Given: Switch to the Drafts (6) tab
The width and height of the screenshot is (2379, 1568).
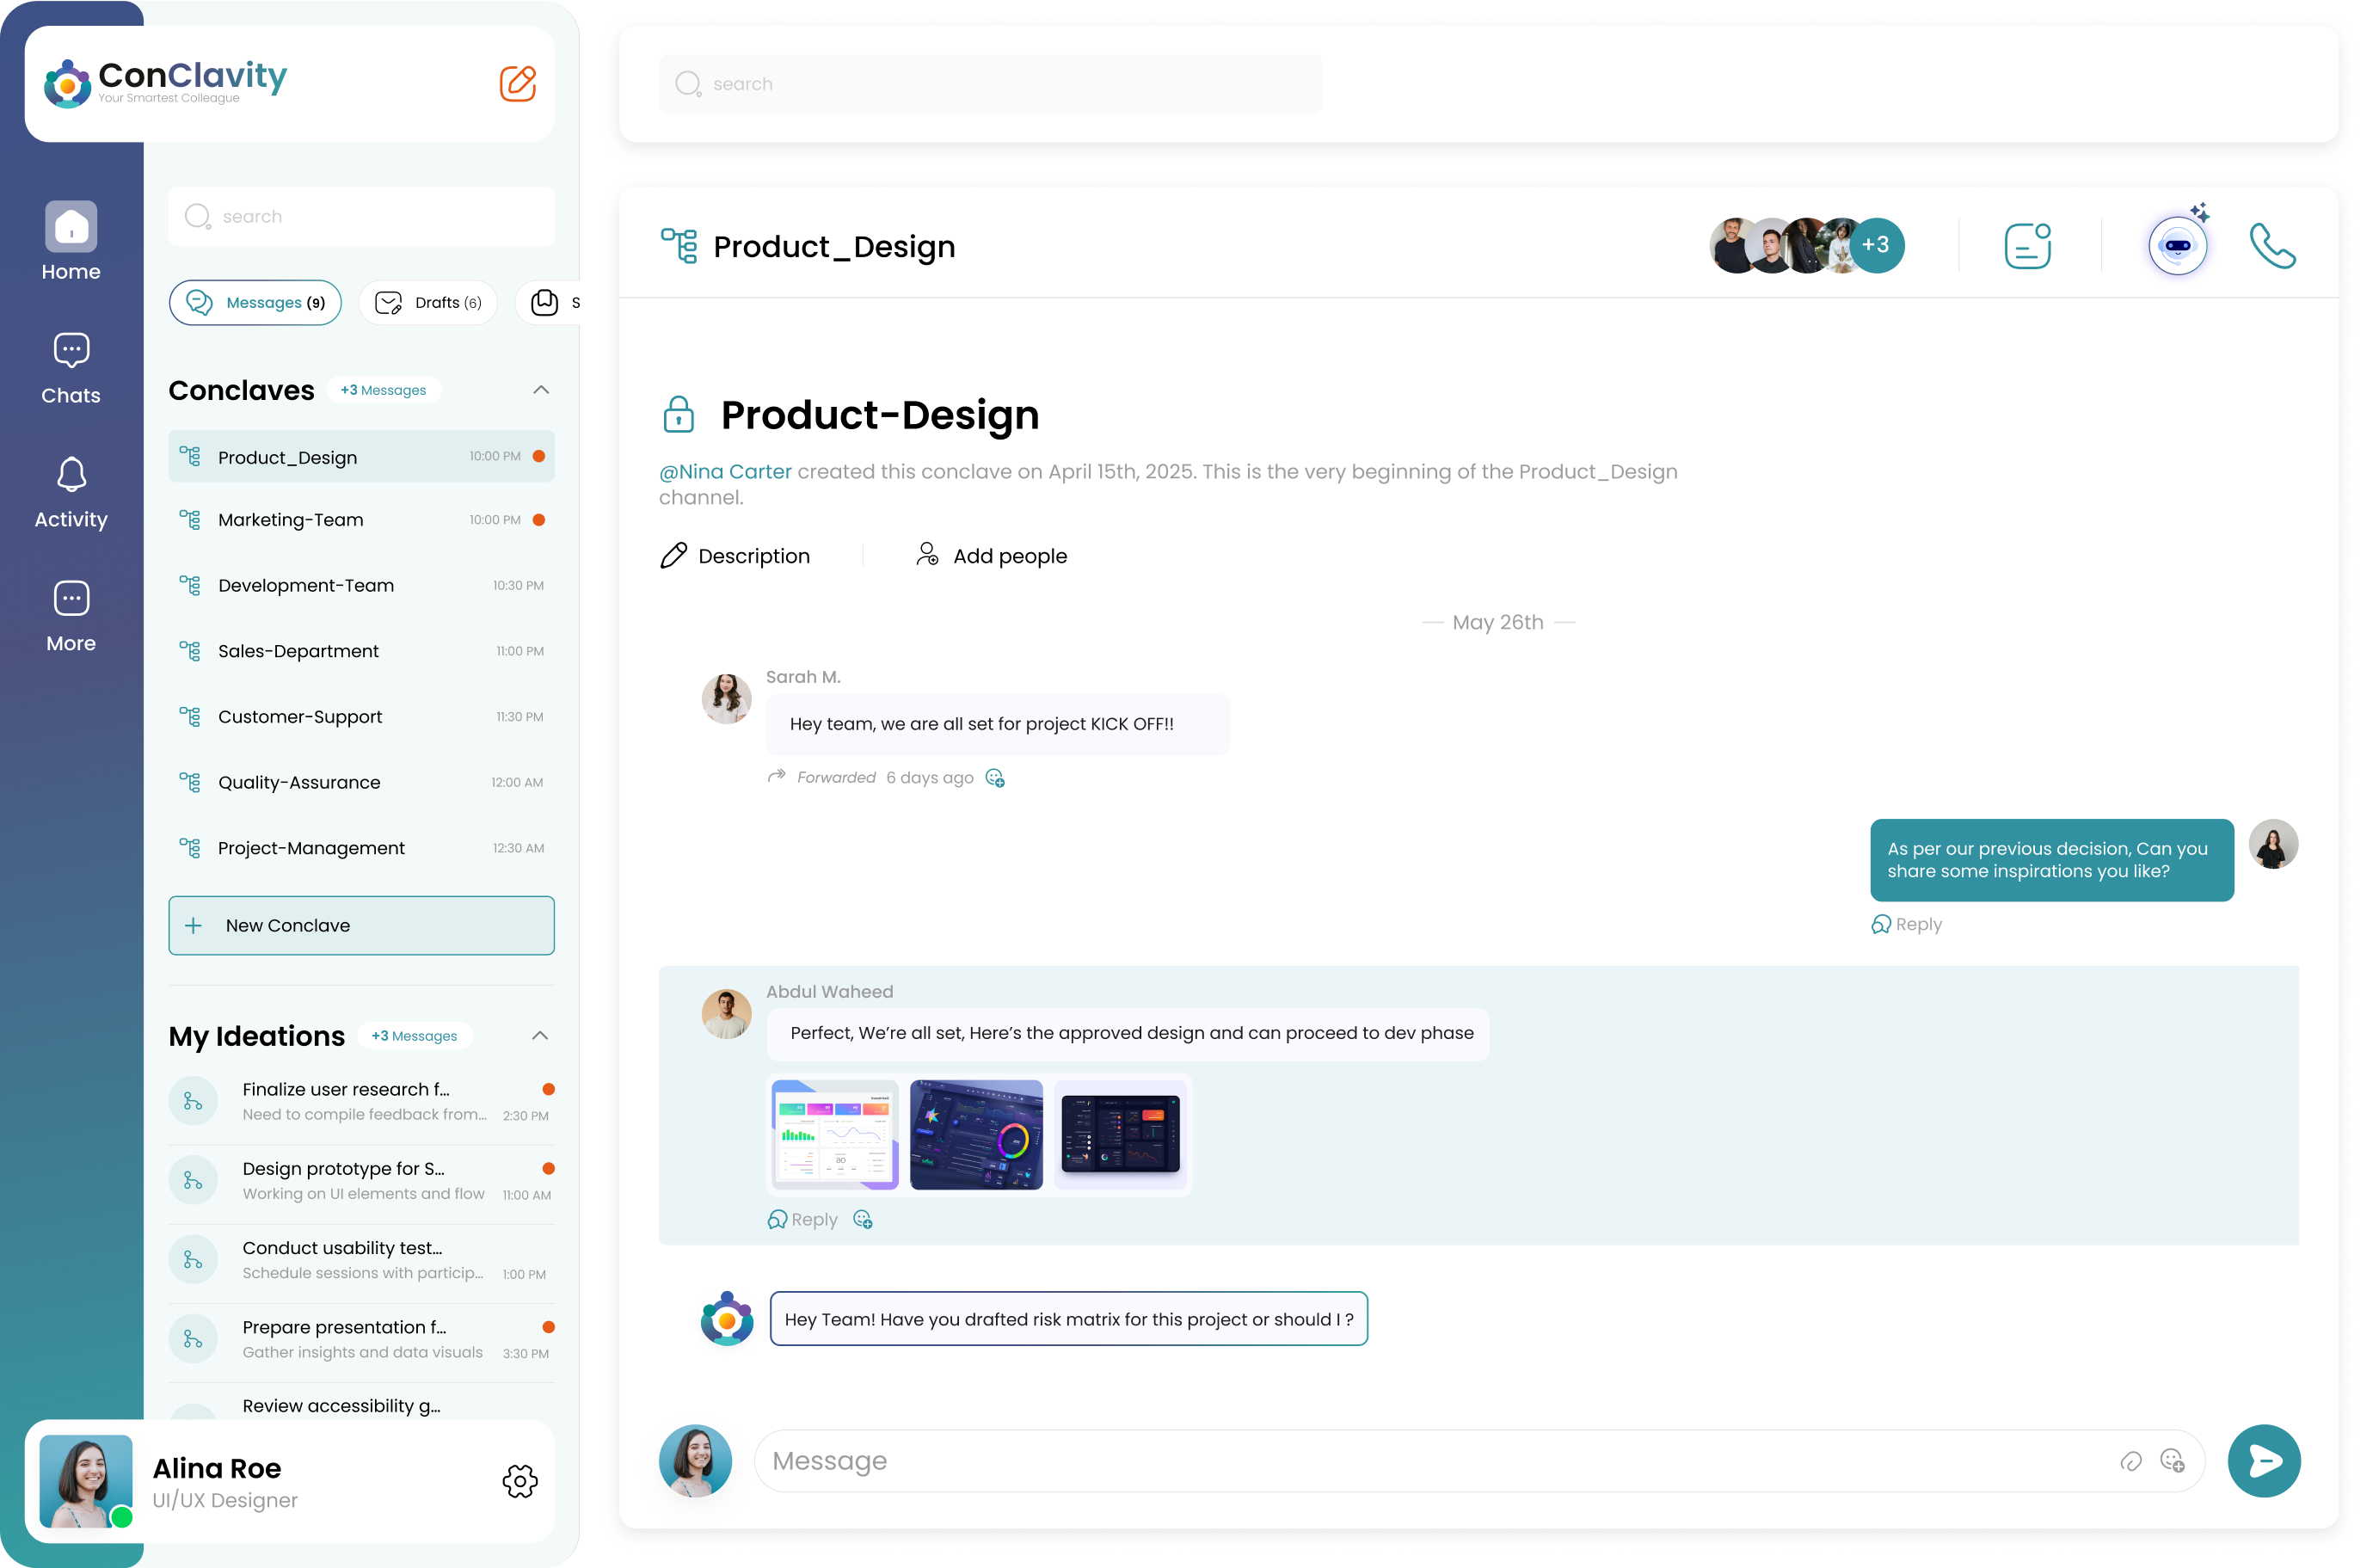Looking at the screenshot, I should click(428, 303).
